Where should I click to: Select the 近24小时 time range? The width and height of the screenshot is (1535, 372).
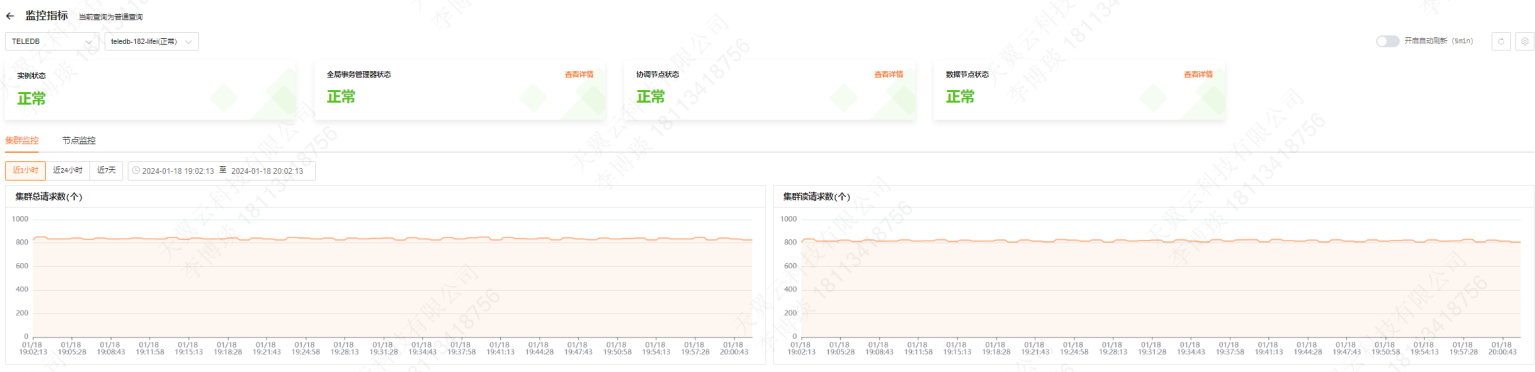[x=68, y=170]
